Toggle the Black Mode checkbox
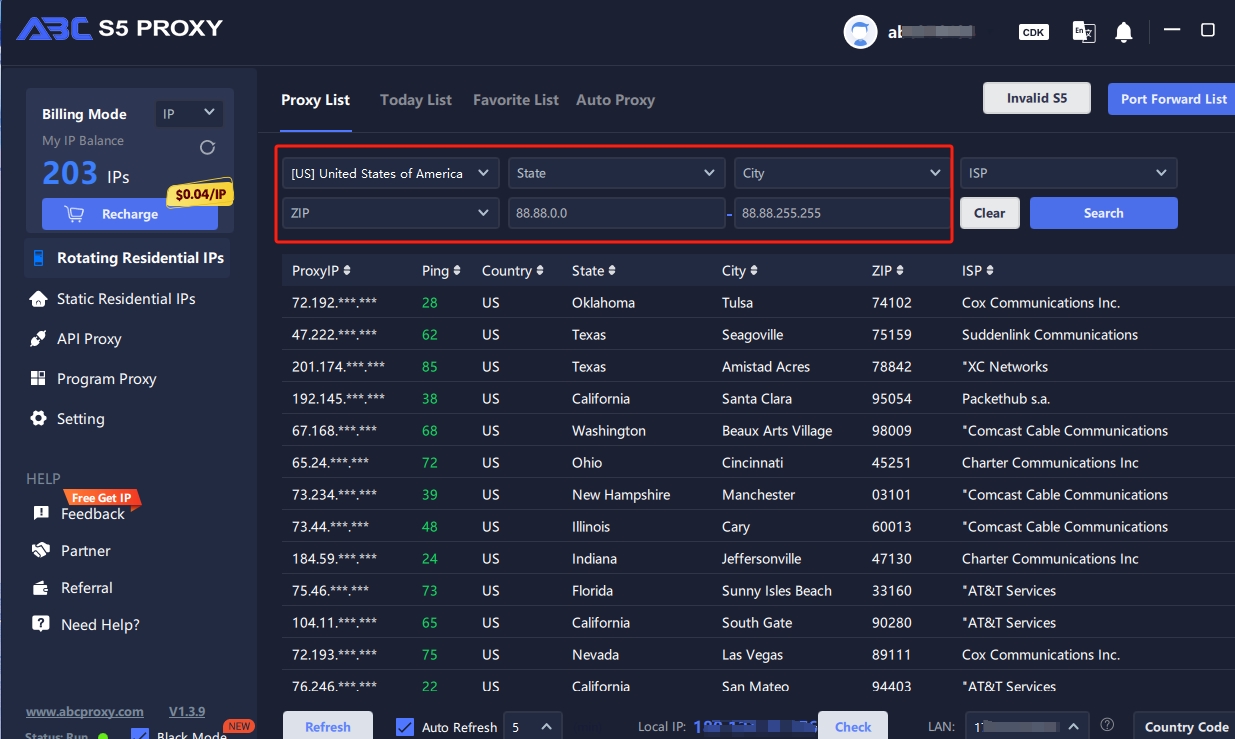This screenshot has height=739, width=1235. point(140,735)
